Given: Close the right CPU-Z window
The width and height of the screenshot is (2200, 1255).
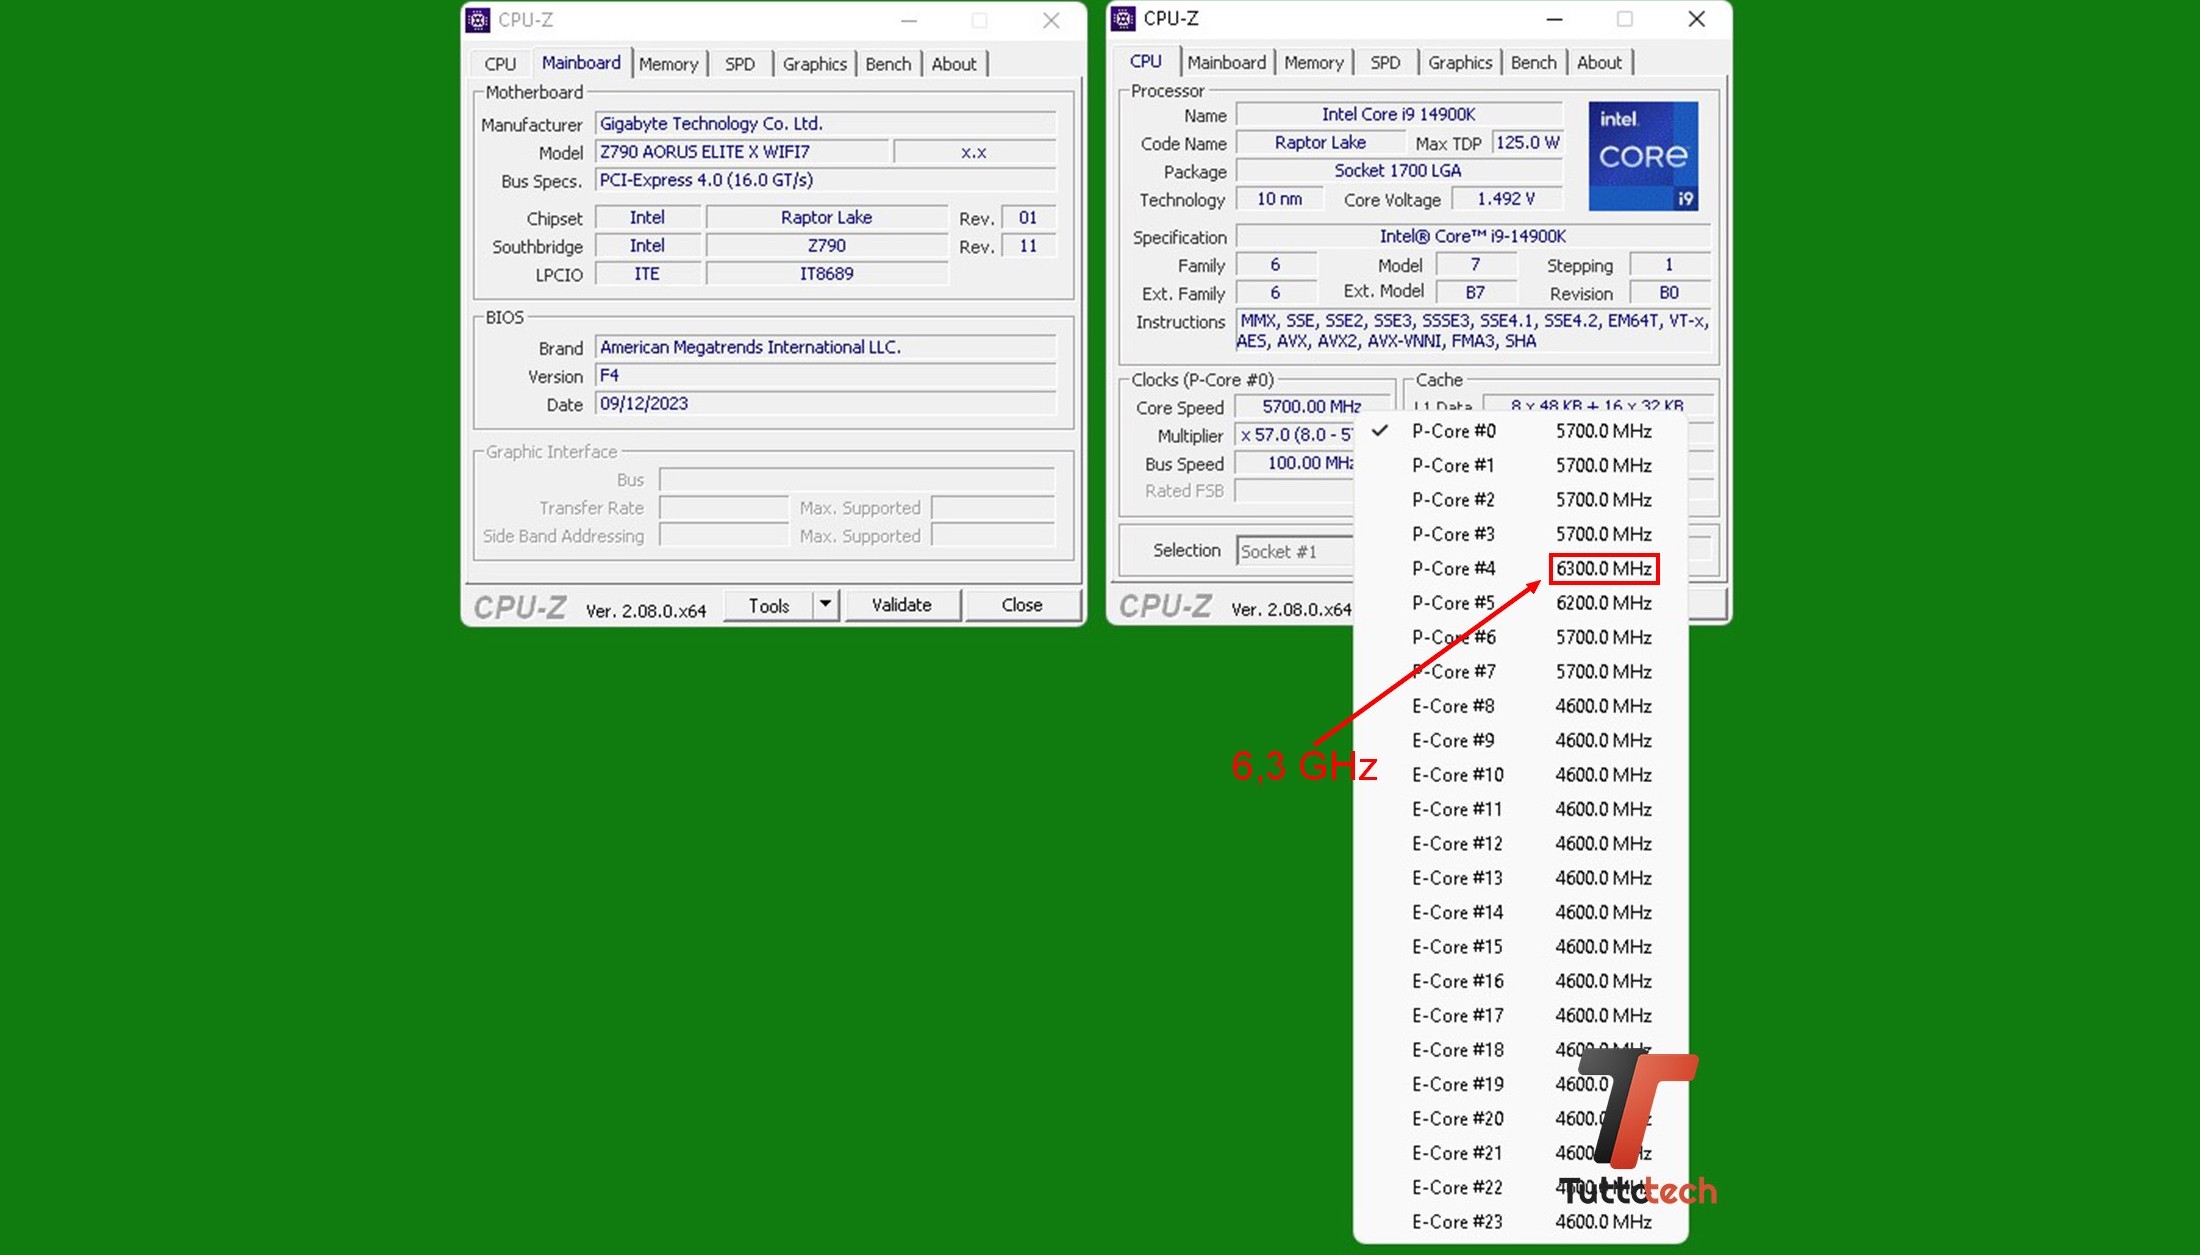Looking at the screenshot, I should tap(1696, 19).
